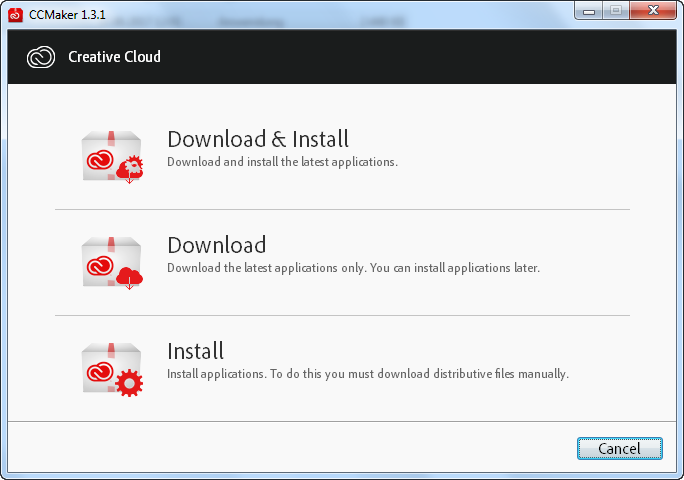Screen dimensions: 684x480
Task: Click the Download & Install package icon
Action: tap(112, 157)
